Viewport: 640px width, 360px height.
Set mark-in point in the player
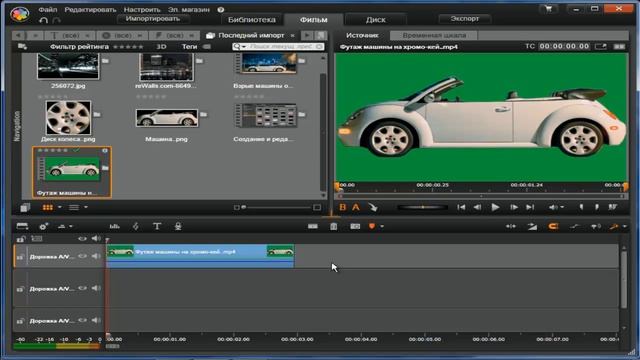pyautogui.click(x=581, y=207)
